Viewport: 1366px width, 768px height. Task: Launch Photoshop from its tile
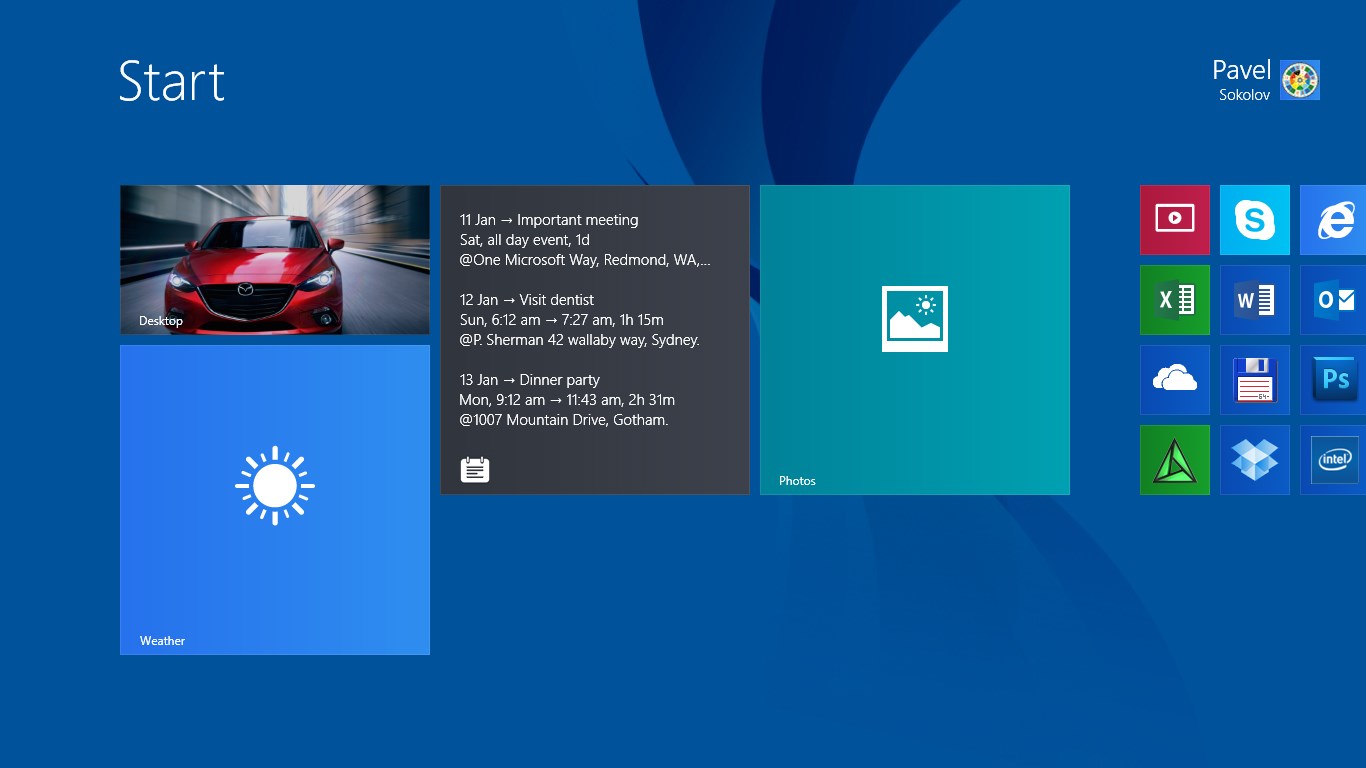point(1334,380)
